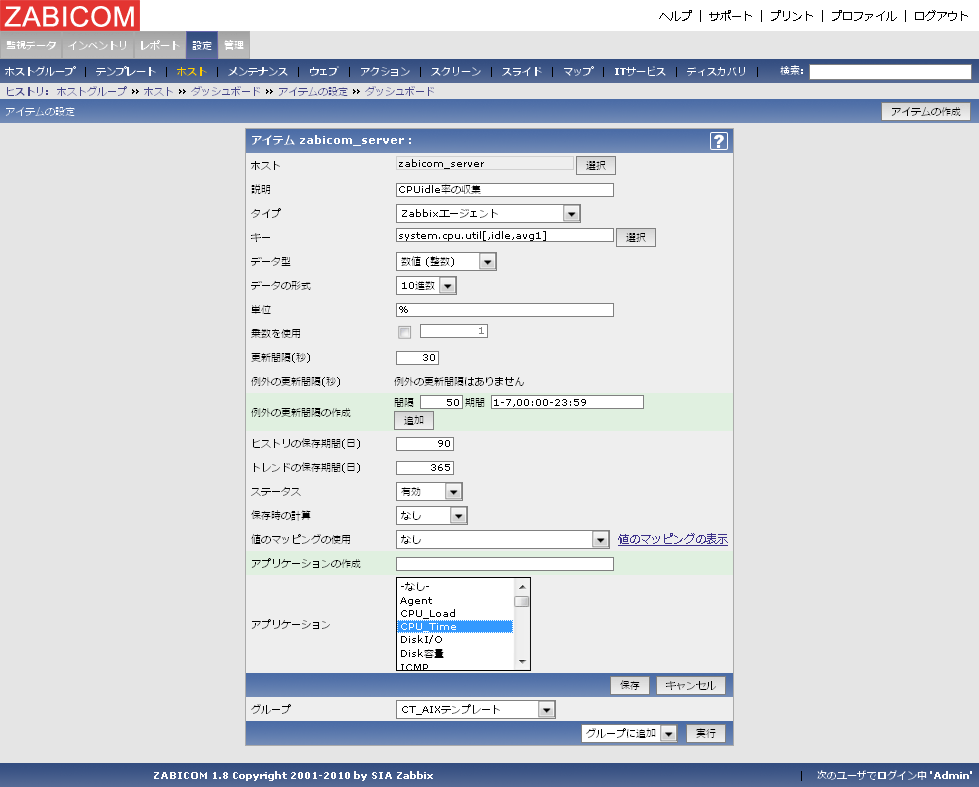The height and width of the screenshot is (787, 979).
Task: Select Agent in application list
Action: (x=455, y=600)
